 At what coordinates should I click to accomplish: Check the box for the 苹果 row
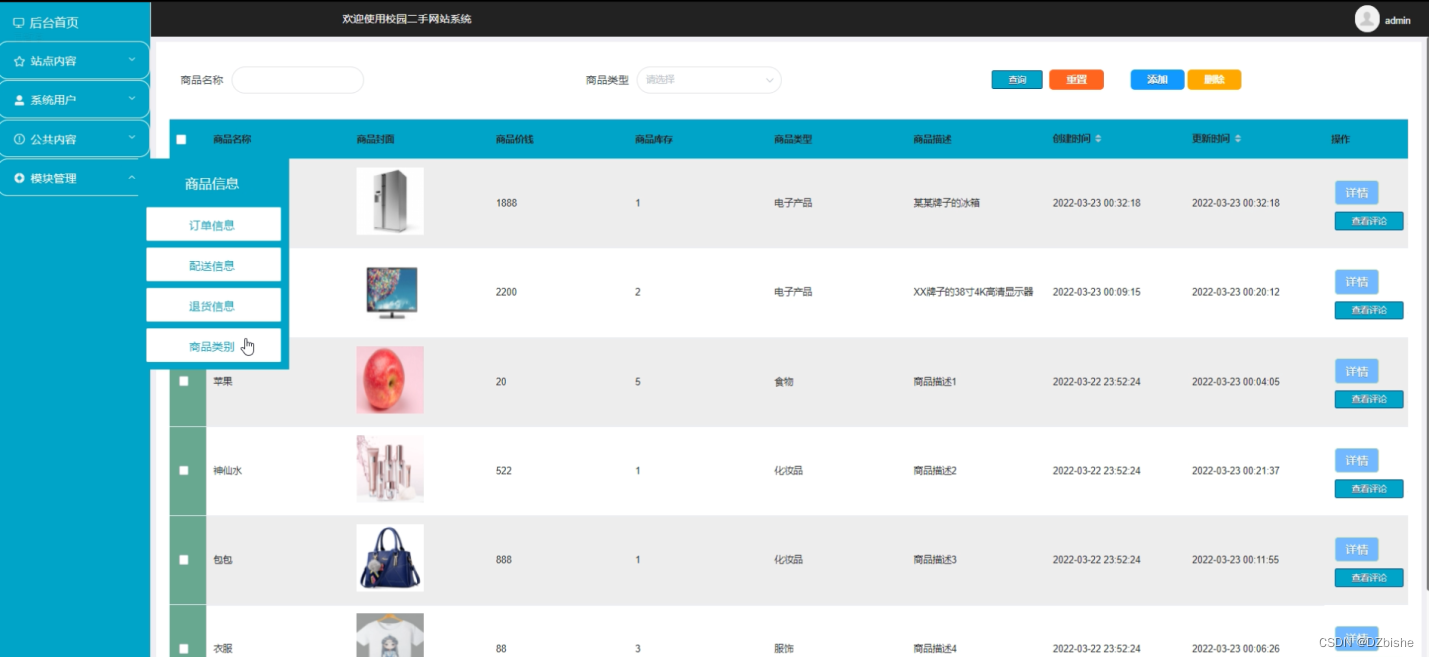183,381
